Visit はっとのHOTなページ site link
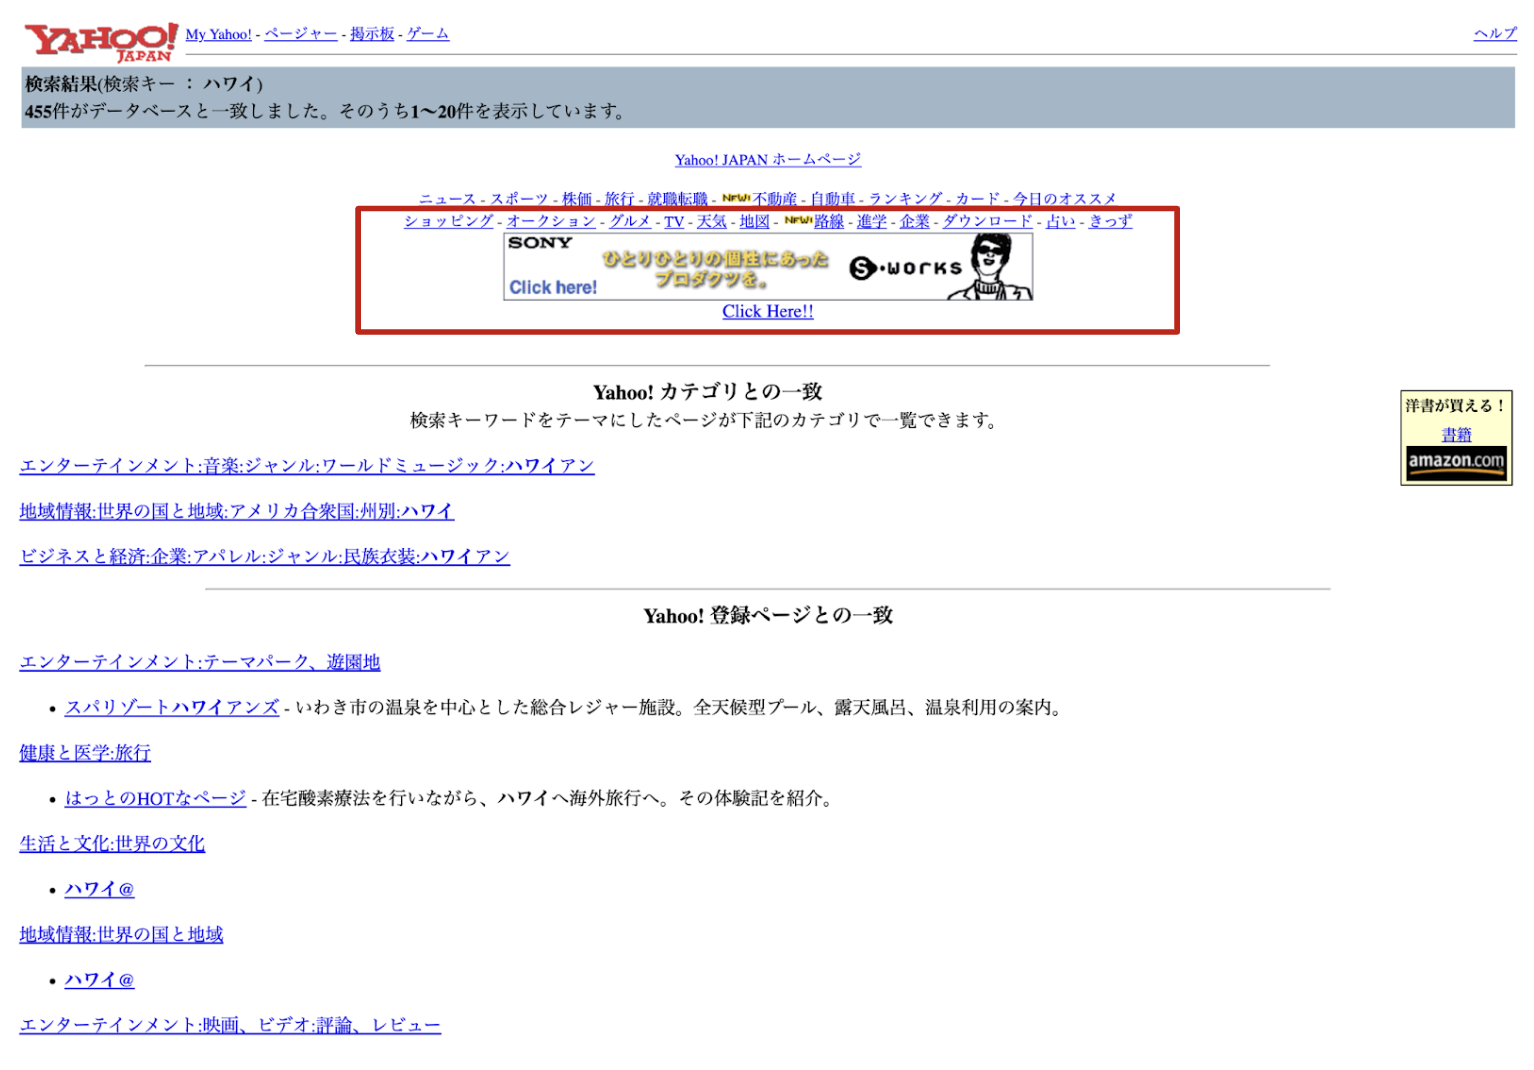 tap(155, 799)
